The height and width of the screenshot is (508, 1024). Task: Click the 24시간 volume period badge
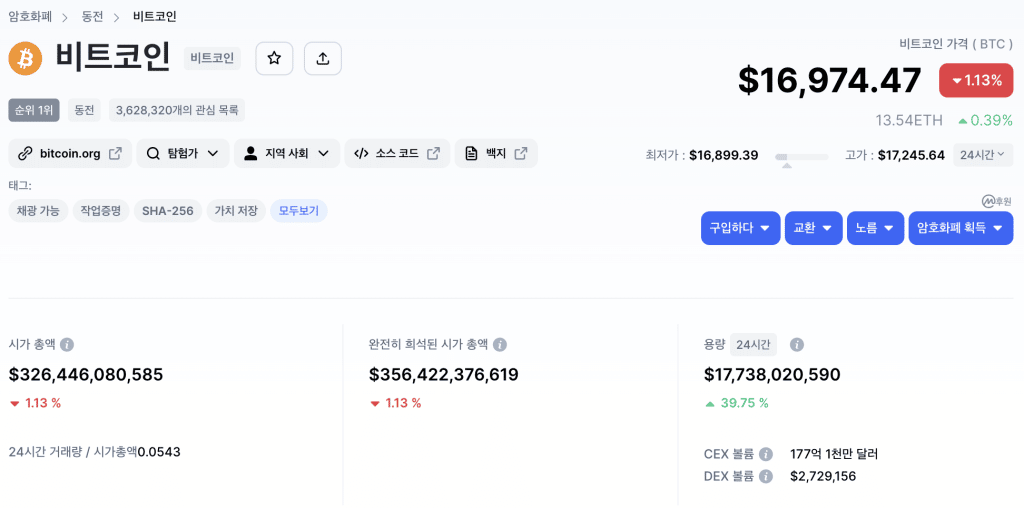[x=753, y=344]
